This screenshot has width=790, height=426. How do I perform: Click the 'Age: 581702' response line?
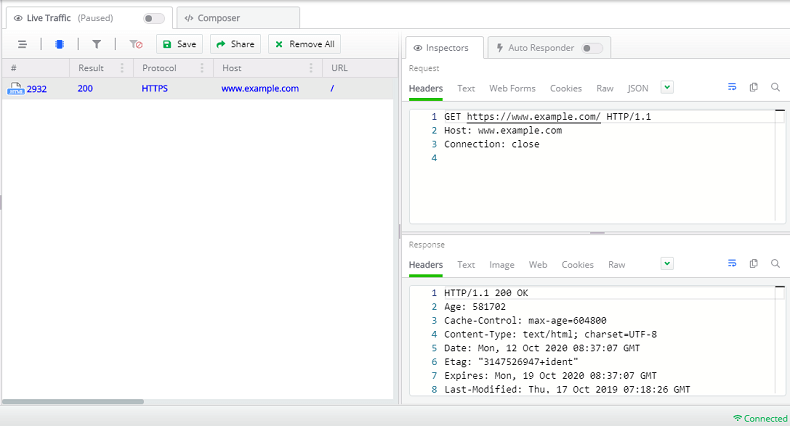coord(475,307)
